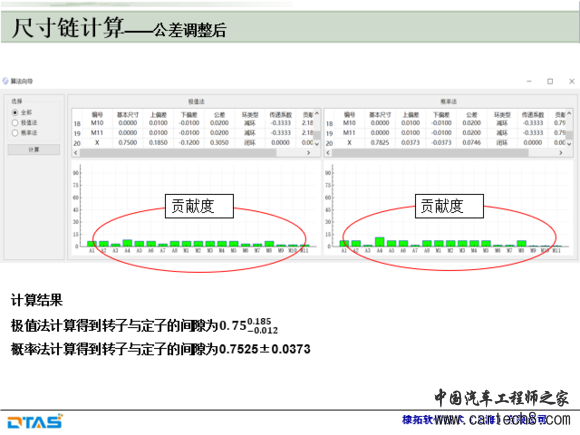The image size is (580, 435).
Task: Click the left table horizontal scrollbar thumb
Action: point(178,153)
